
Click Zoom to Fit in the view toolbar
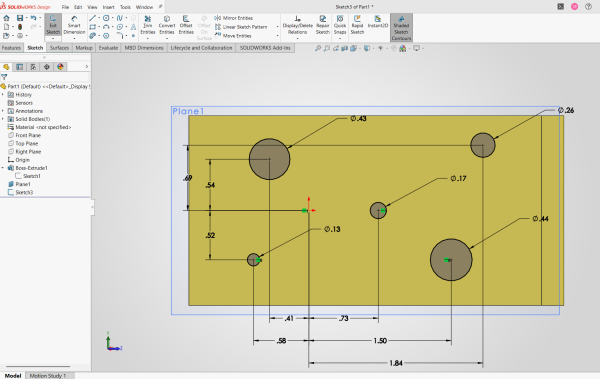click(318, 48)
